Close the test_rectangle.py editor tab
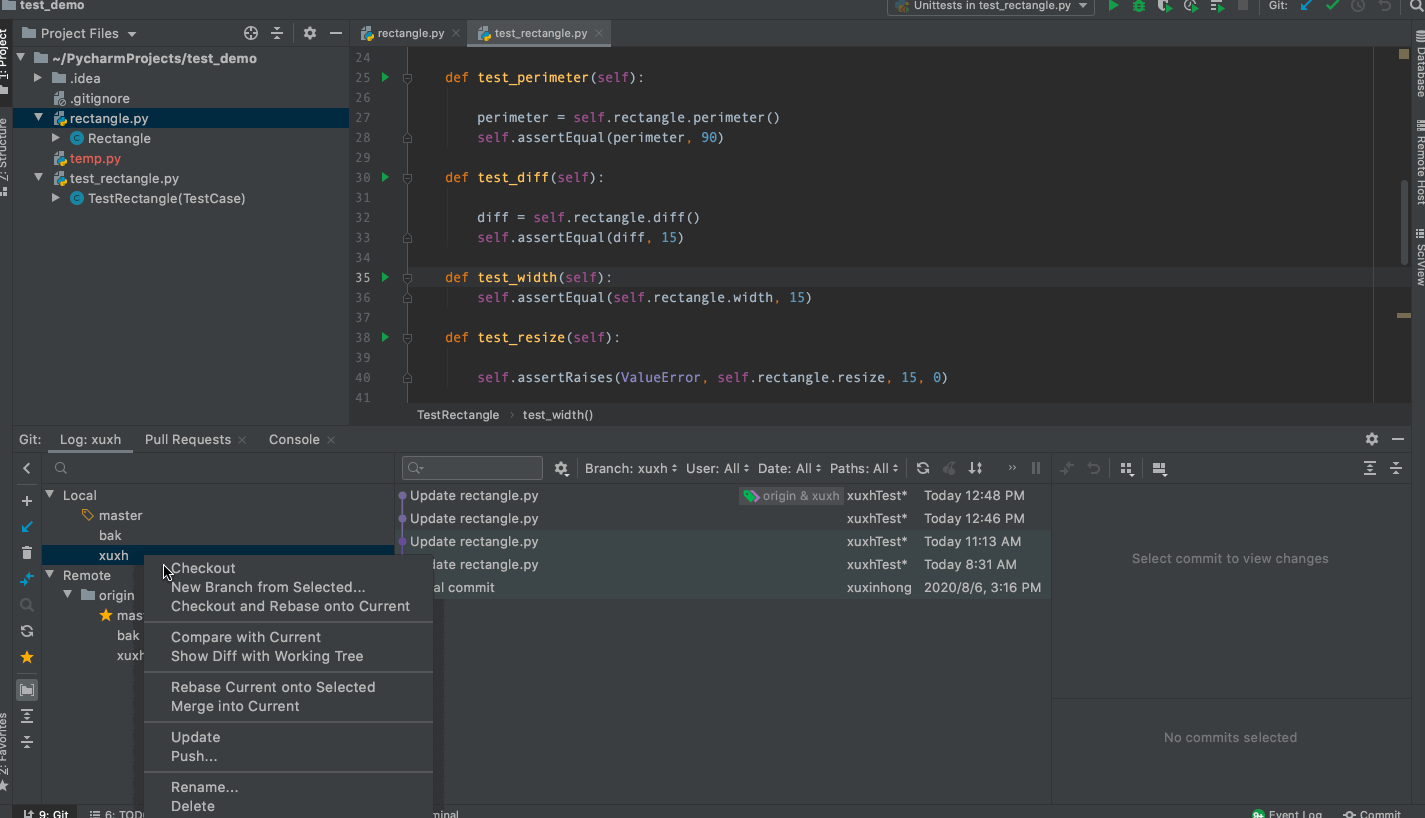1425x818 pixels. point(601,33)
